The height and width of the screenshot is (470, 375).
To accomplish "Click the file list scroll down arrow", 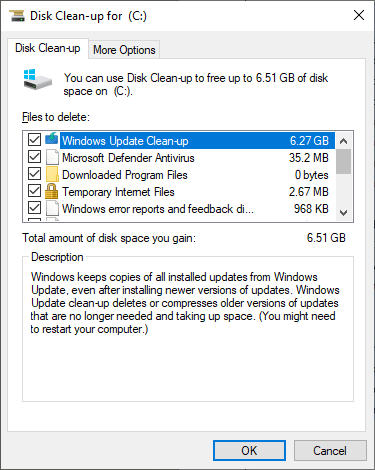I will click(343, 212).
